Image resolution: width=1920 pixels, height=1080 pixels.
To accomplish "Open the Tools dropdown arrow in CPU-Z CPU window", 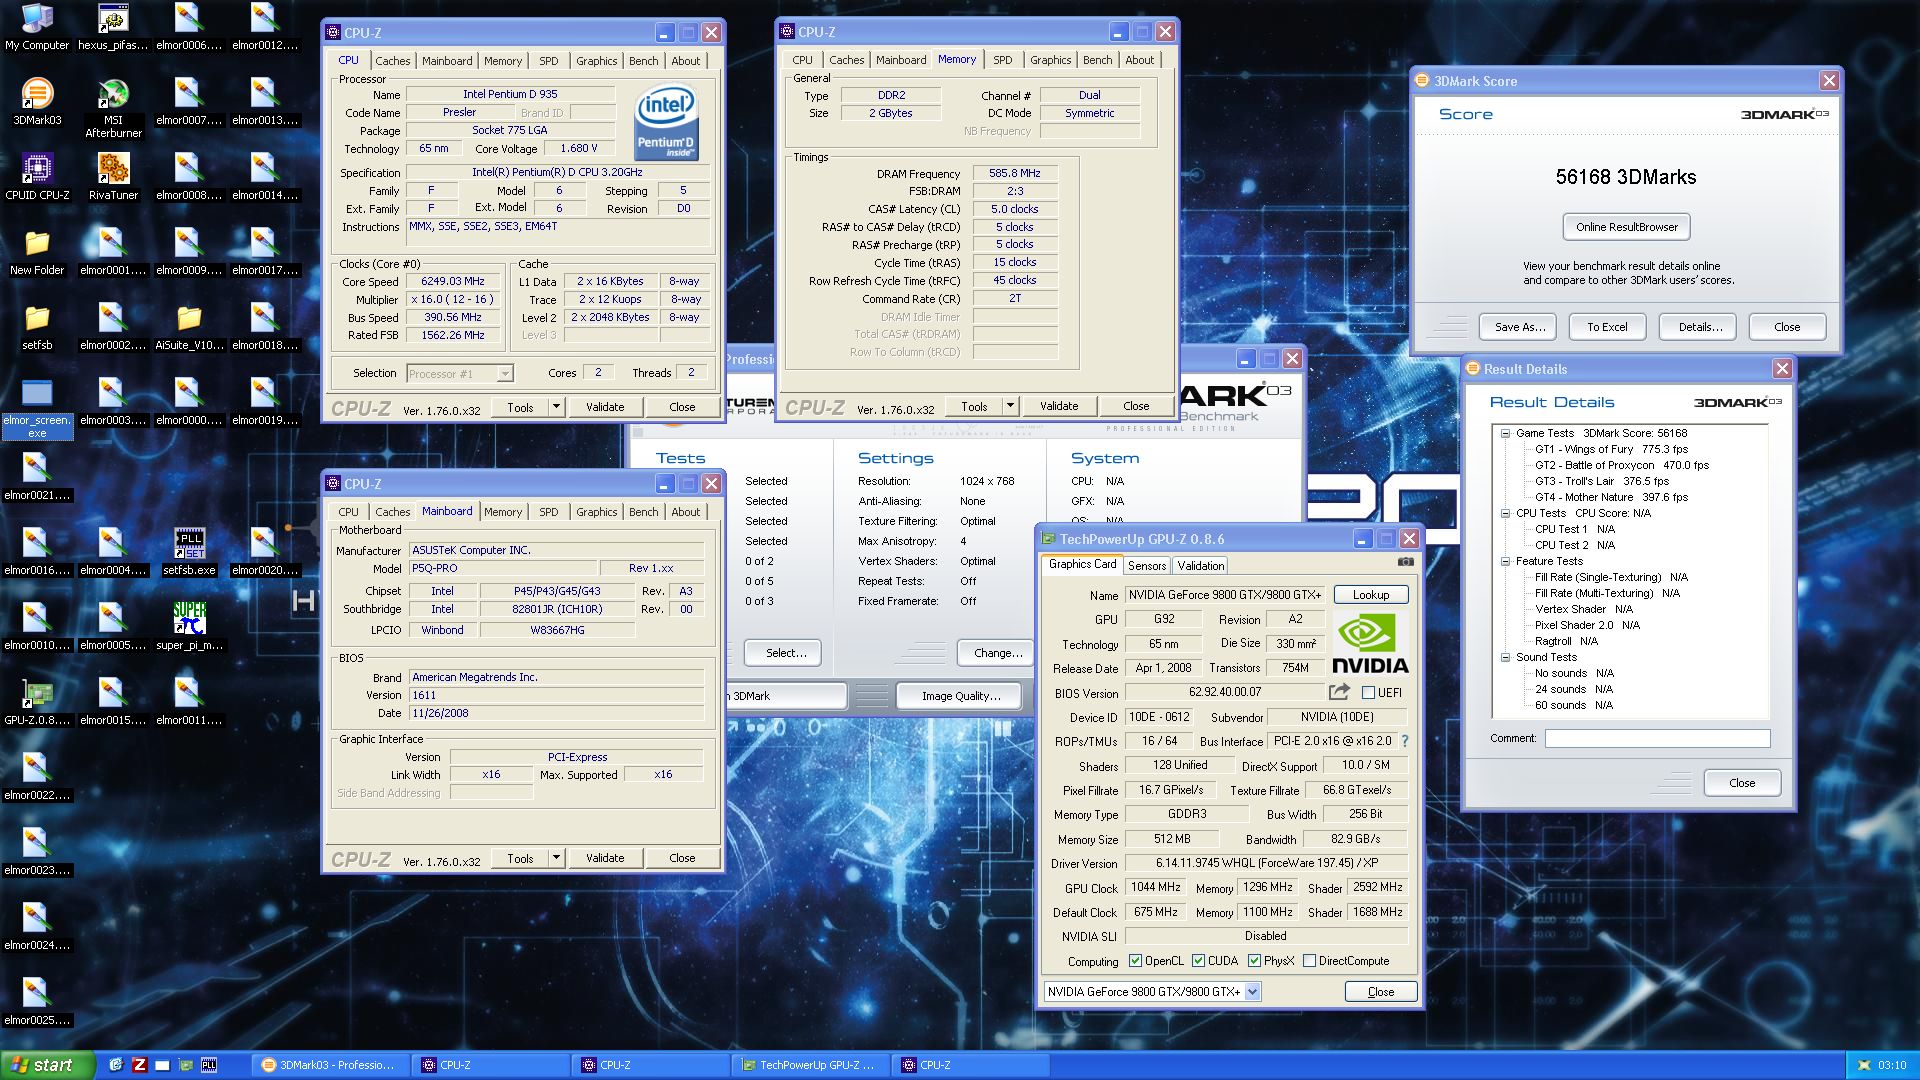I will tap(557, 406).
